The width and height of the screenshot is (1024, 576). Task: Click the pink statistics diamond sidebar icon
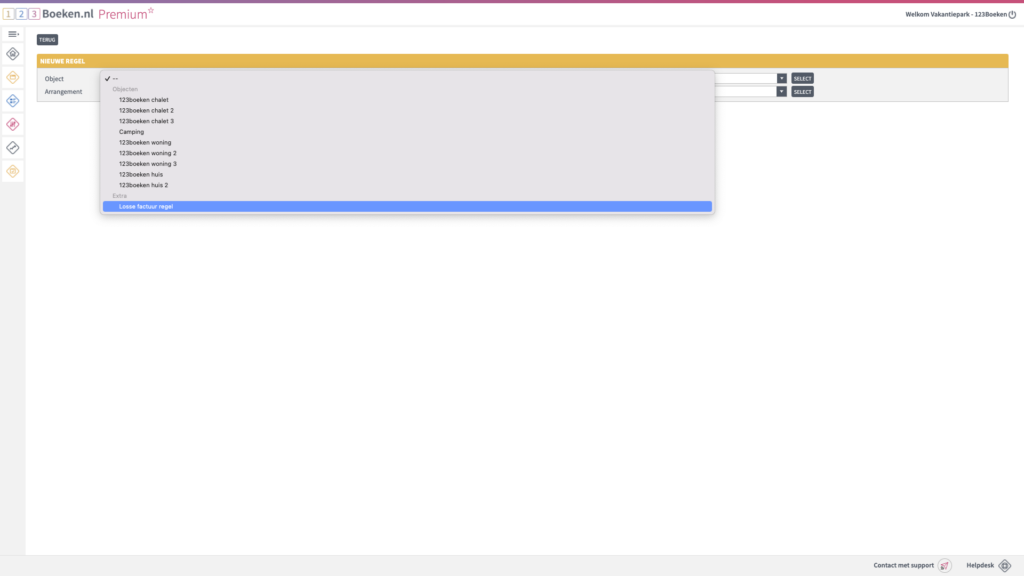13,124
